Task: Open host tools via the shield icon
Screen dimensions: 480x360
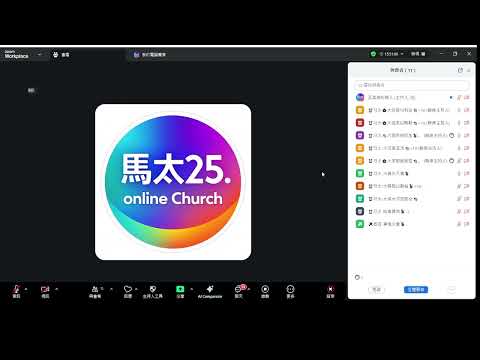Action: coord(153,291)
